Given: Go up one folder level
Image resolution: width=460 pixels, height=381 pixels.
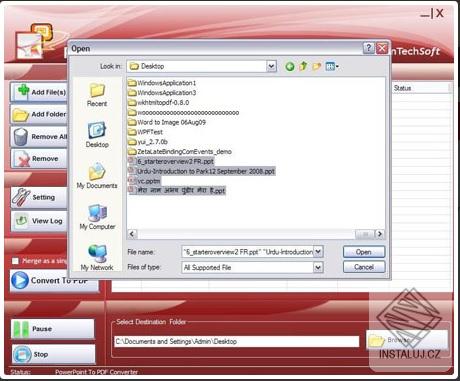Looking at the screenshot, I should tap(303, 66).
